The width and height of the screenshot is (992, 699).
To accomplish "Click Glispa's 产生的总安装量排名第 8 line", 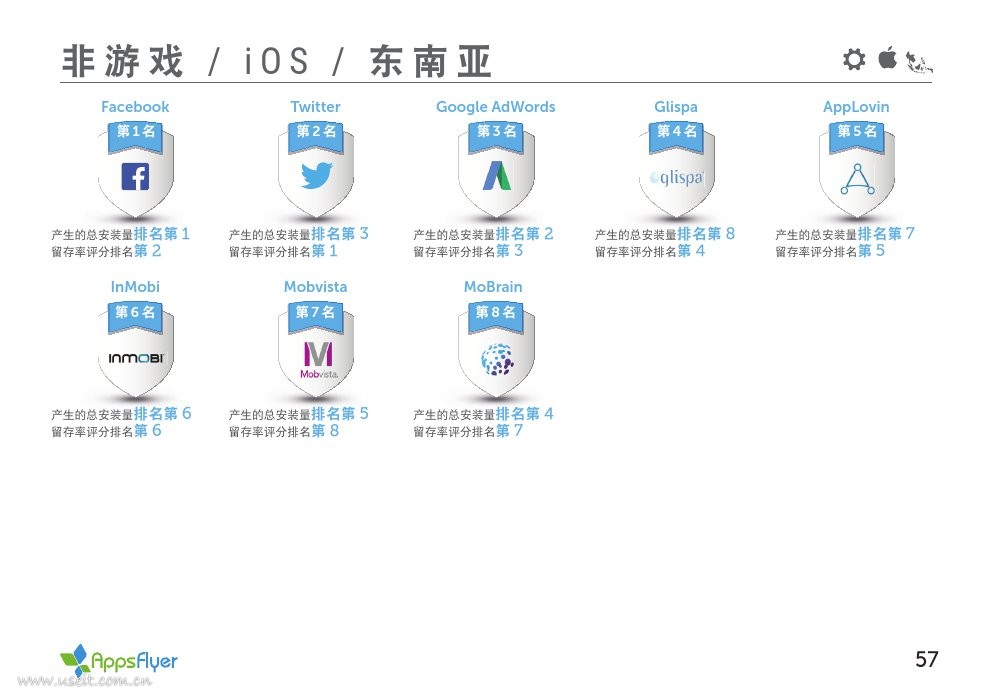I will 665,234.
